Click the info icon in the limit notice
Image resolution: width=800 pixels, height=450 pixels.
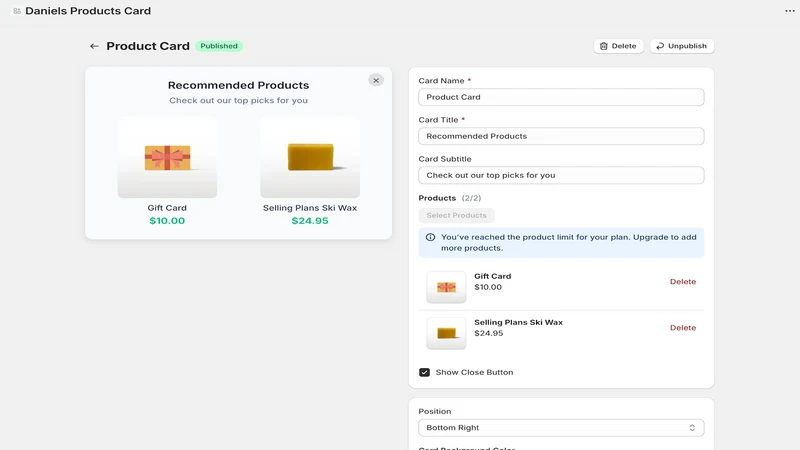pos(431,237)
